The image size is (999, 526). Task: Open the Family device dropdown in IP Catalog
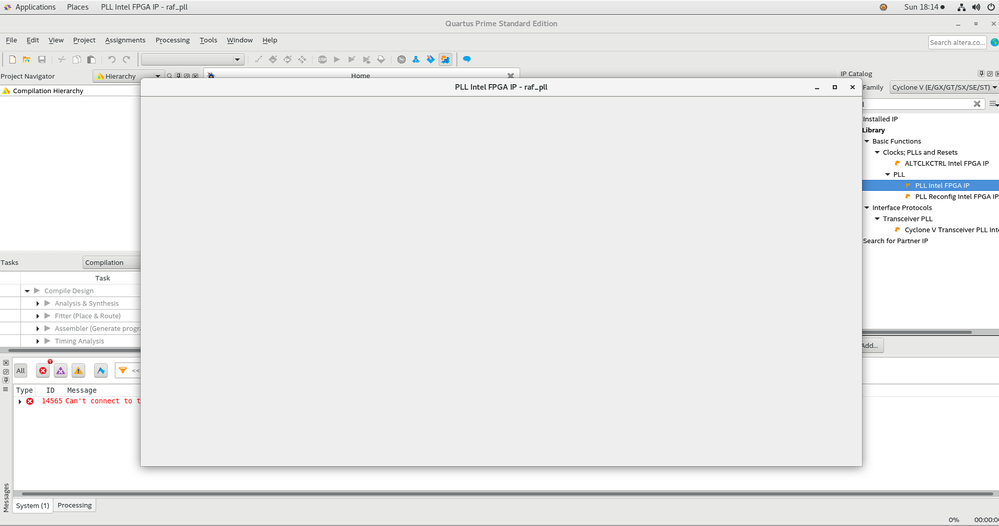pyautogui.click(x=944, y=87)
